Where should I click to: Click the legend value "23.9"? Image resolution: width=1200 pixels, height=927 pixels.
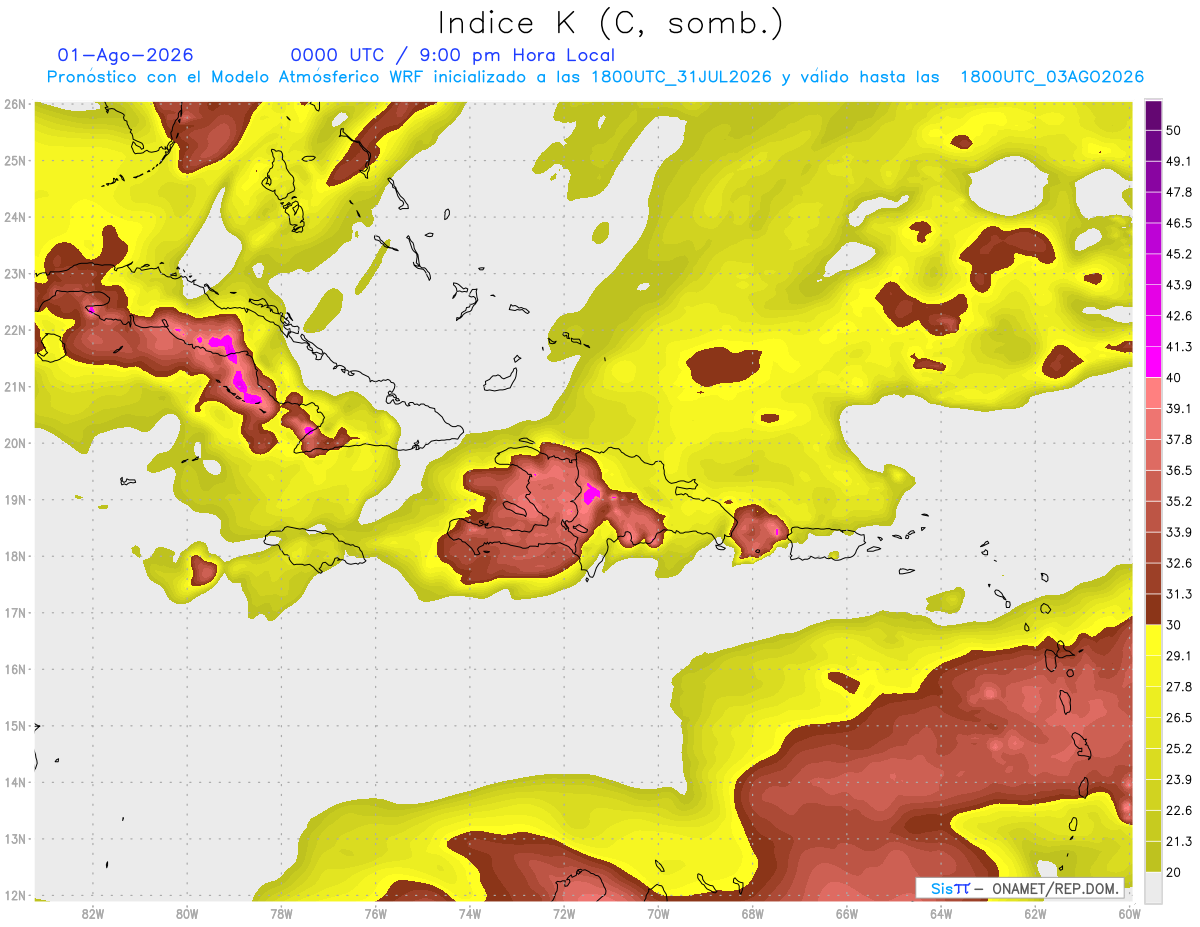pos(1178,779)
